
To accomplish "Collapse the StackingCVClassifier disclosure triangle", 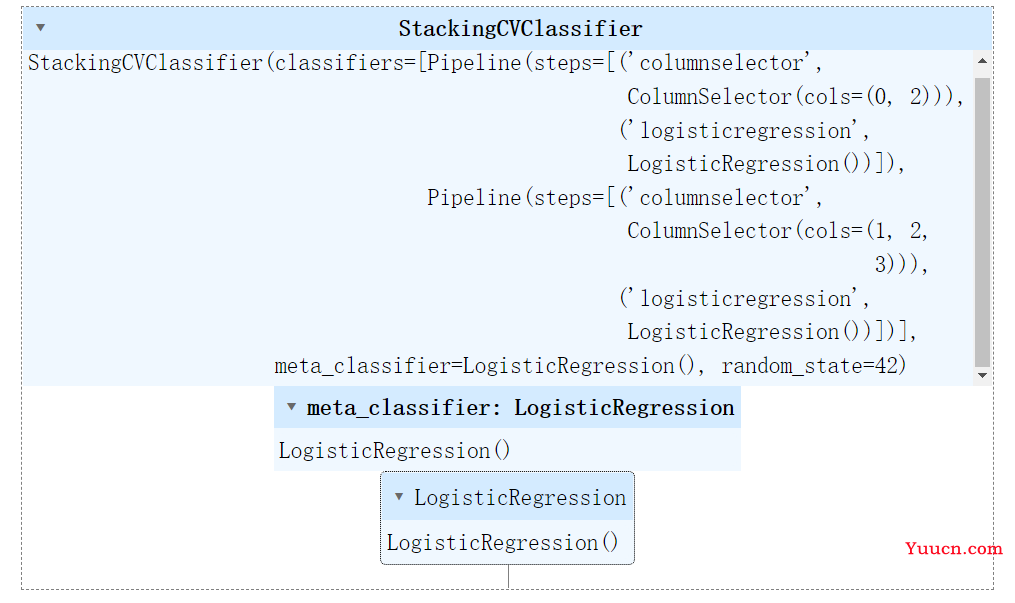I will [x=40, y=28].
